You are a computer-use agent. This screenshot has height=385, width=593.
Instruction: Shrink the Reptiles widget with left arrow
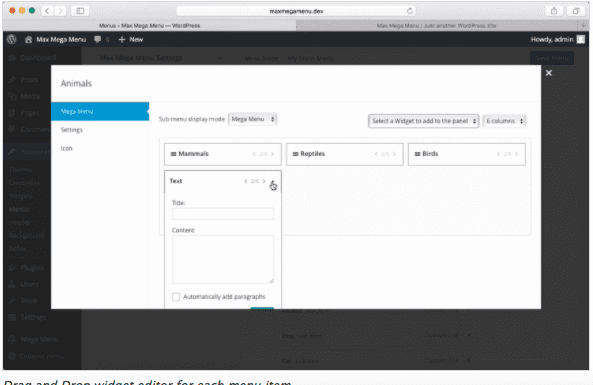[x=376, y=154]
